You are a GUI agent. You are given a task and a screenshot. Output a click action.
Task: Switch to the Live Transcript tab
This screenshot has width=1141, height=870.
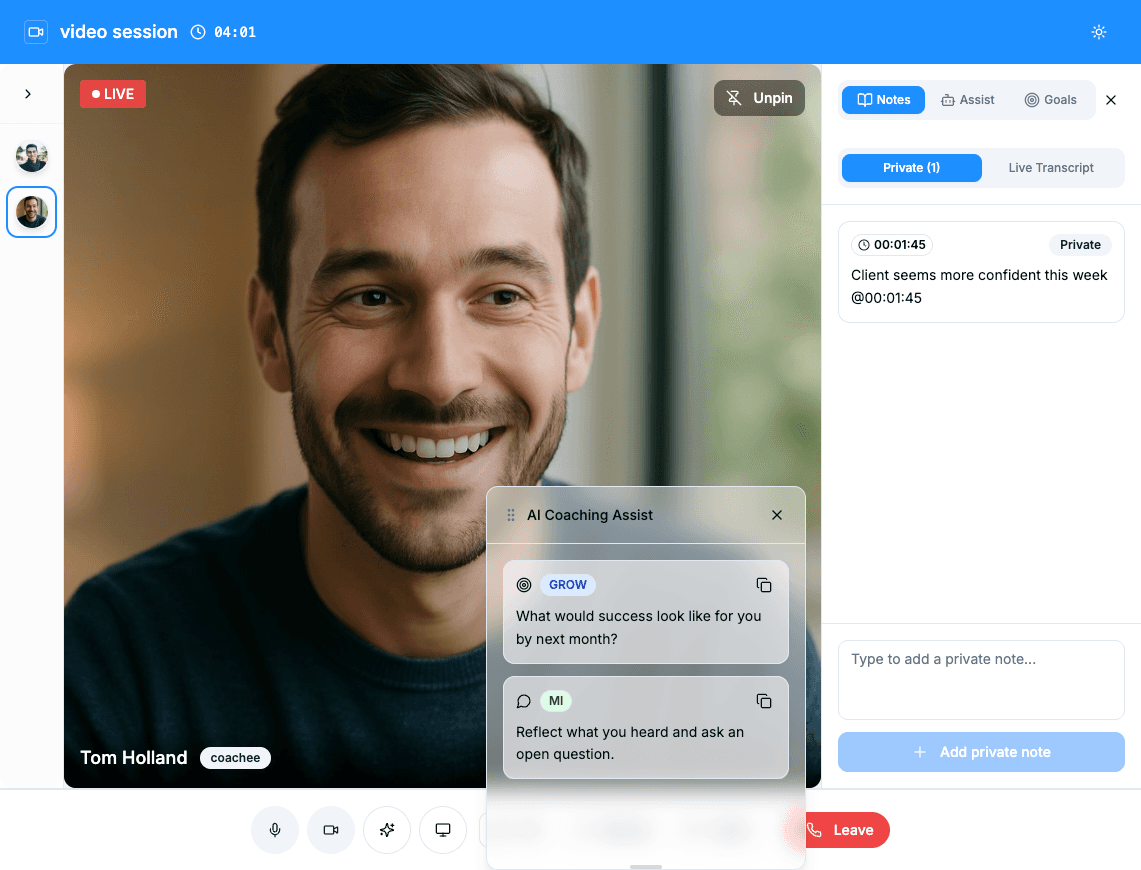[x=1051, y=167]
